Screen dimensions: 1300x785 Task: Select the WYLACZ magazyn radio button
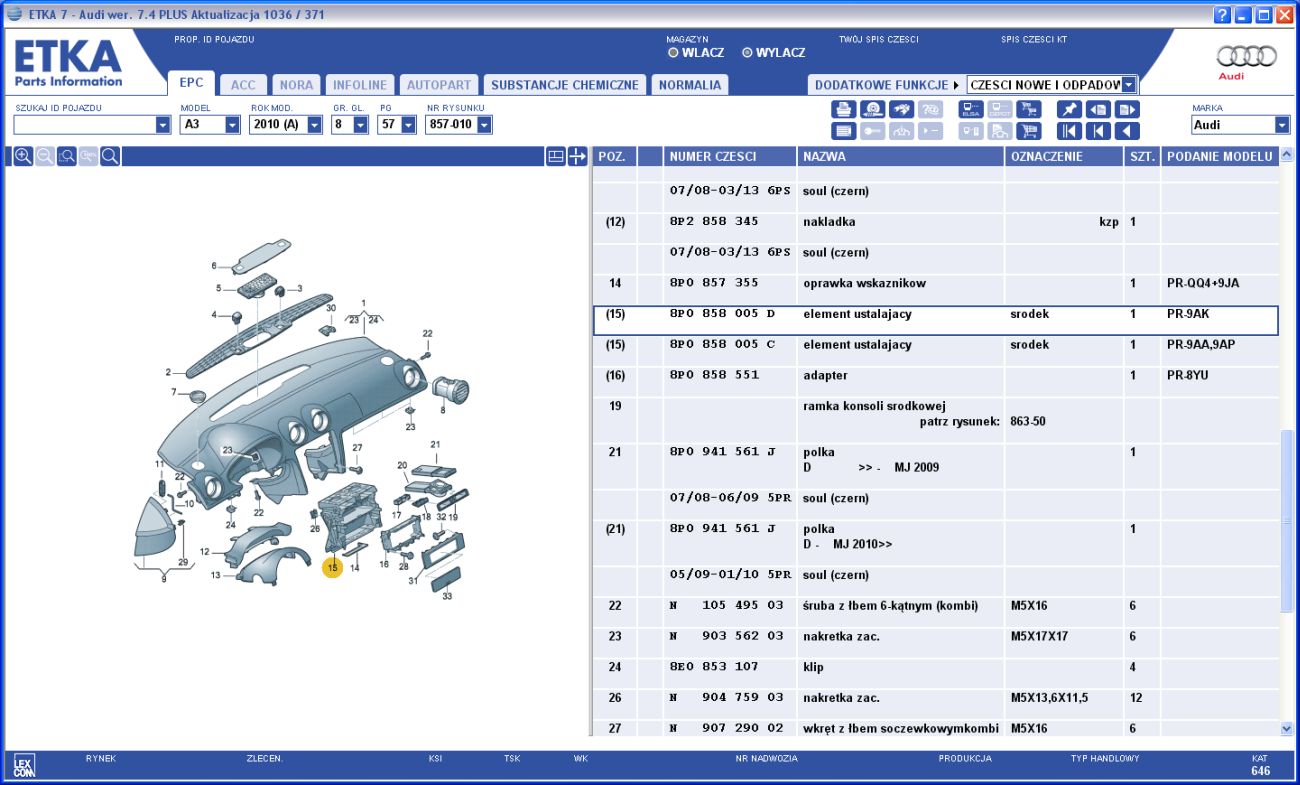(747, 53)
